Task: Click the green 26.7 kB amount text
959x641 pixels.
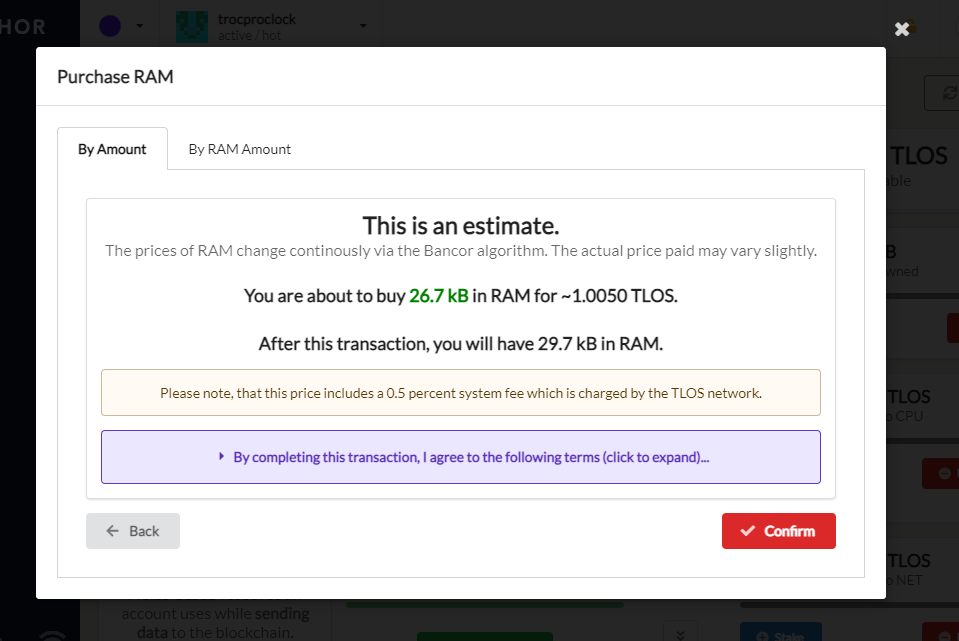Action: click(439, 296)
